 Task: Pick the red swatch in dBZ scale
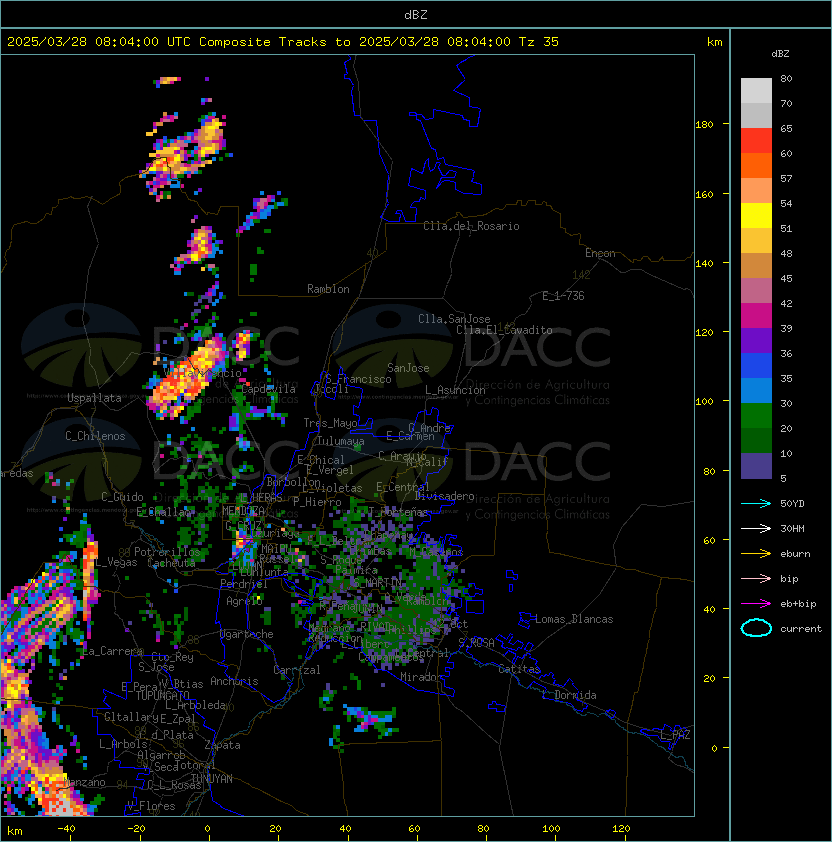[x=756, y=141]
